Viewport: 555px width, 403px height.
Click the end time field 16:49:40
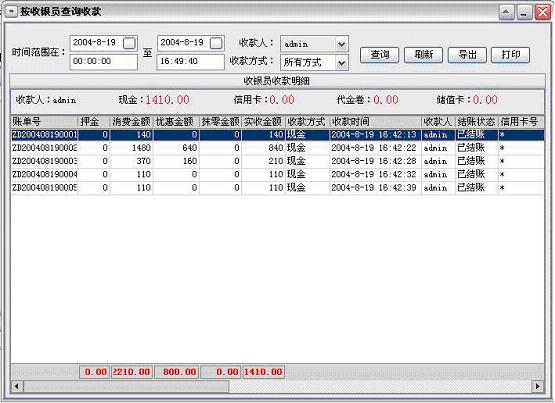click(x=190, y=62)
